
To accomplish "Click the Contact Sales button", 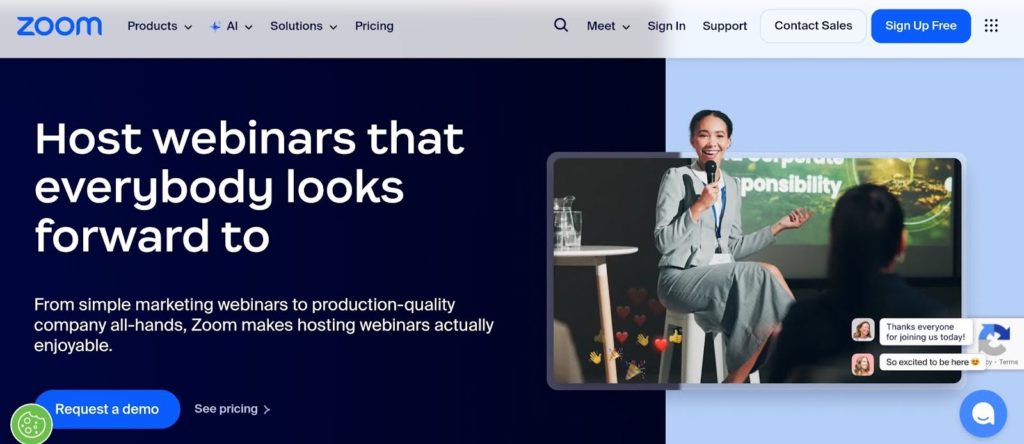I will 811,26.
